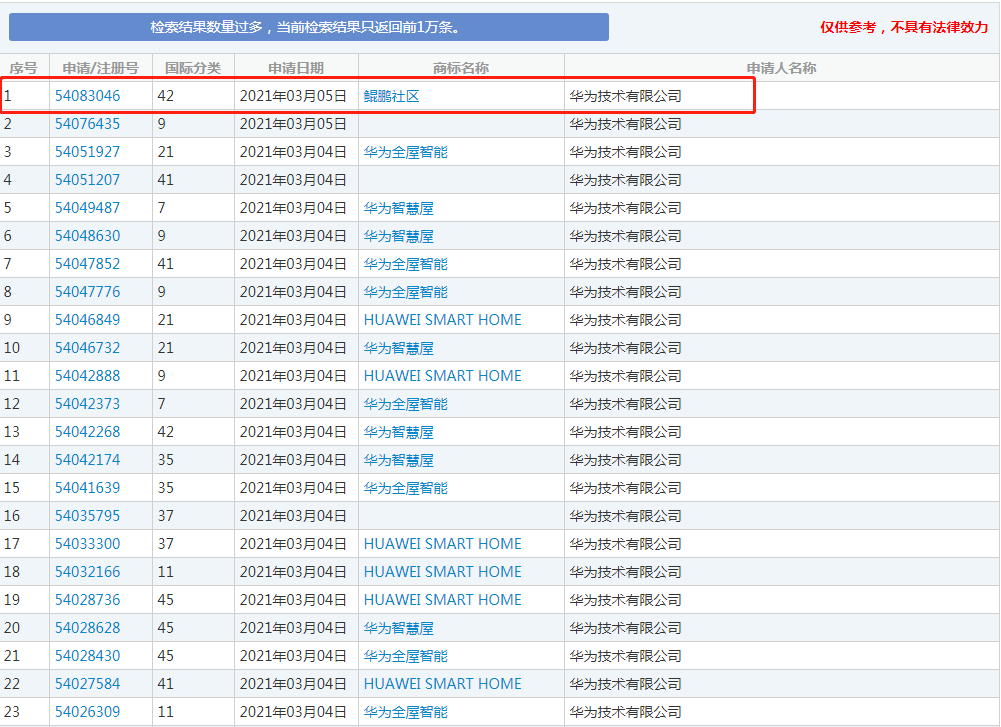Open HUAWEI SMART HOME in row 17
The image size is (1001, 727).
click(x=442, y=544)
